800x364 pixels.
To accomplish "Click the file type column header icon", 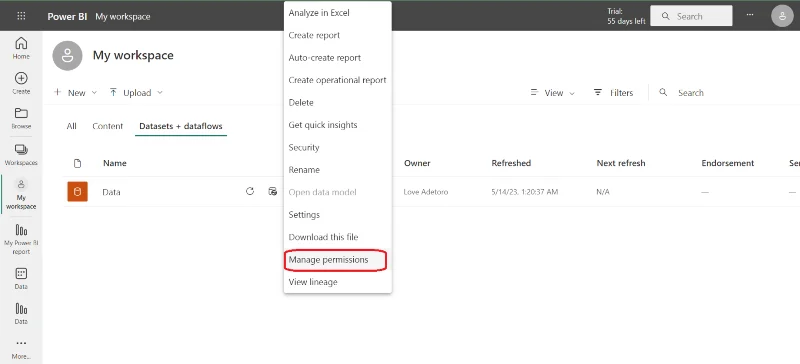I will tap(78, 163).
